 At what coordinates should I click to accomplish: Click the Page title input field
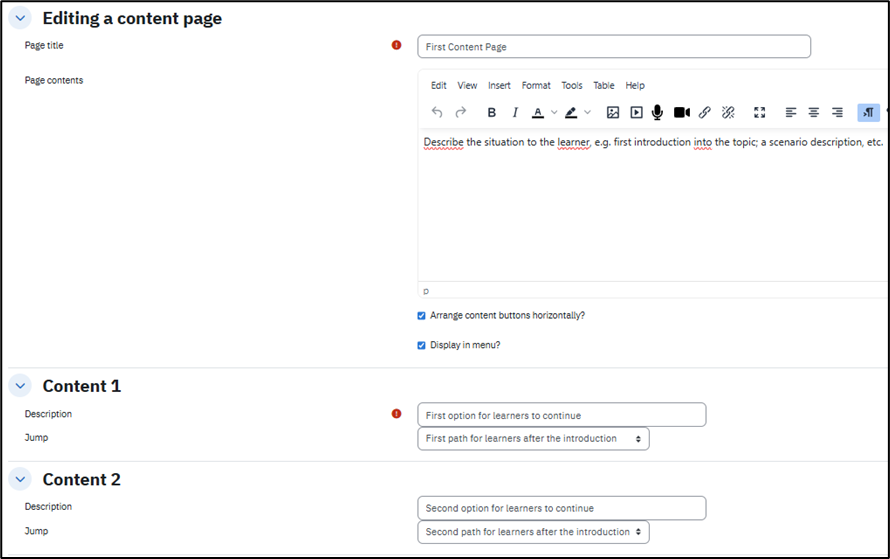coord(613,47)
